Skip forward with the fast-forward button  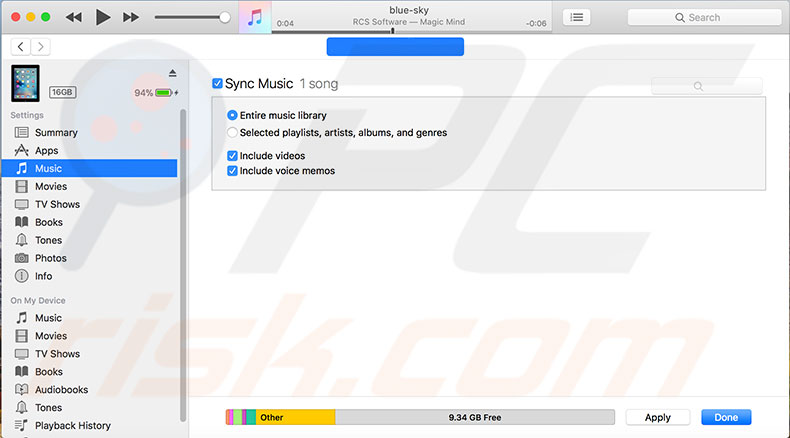(x=131, y=17)
